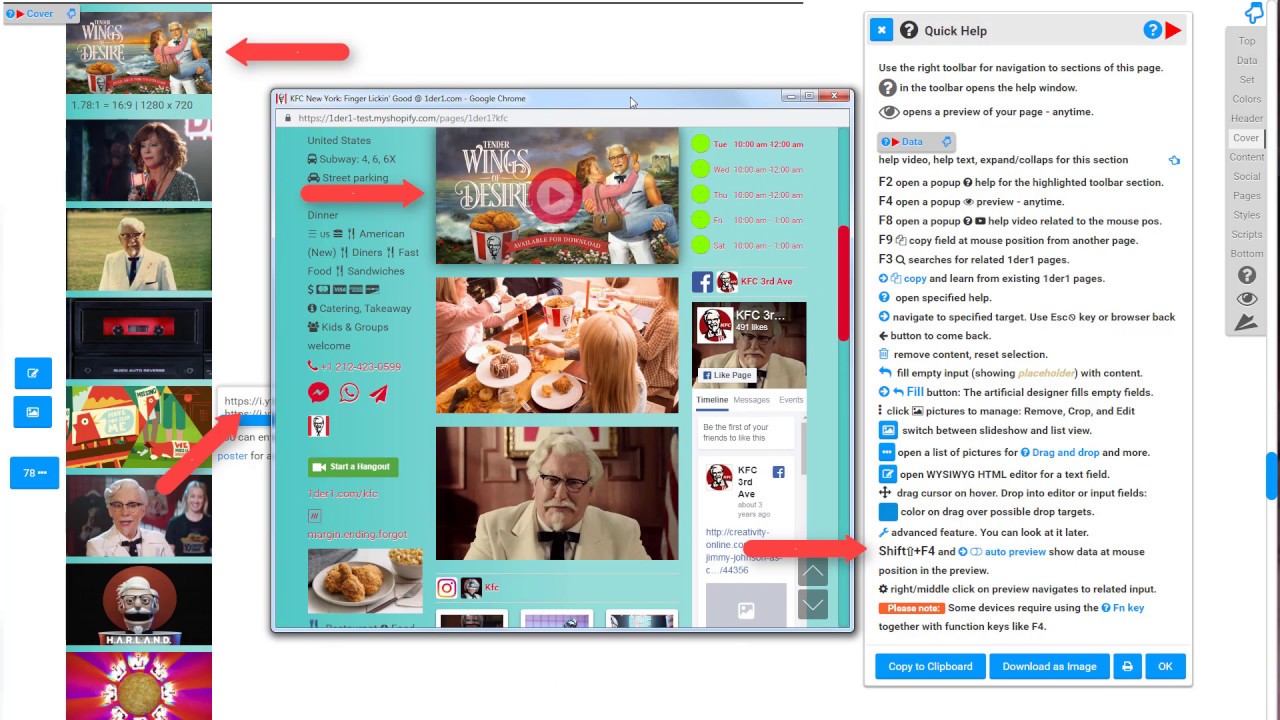This screenshot has height=720, width=1280.
Task: Open the Fn key help link
Action: [x=1129, y=608]
